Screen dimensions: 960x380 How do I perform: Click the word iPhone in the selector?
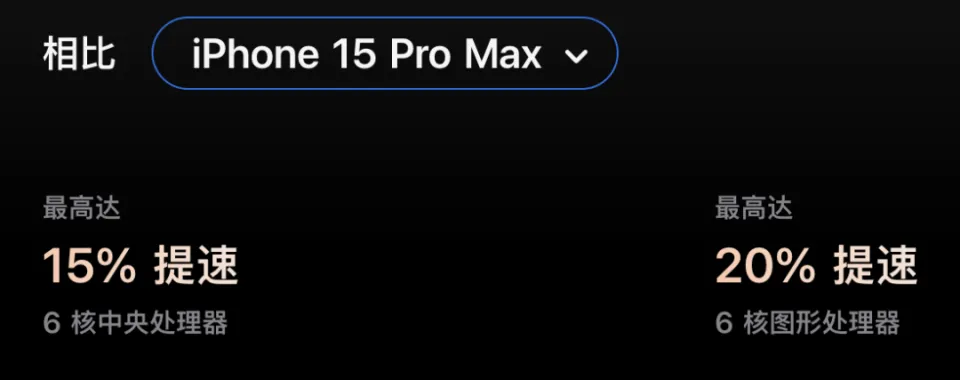click(x=255, y=54)
